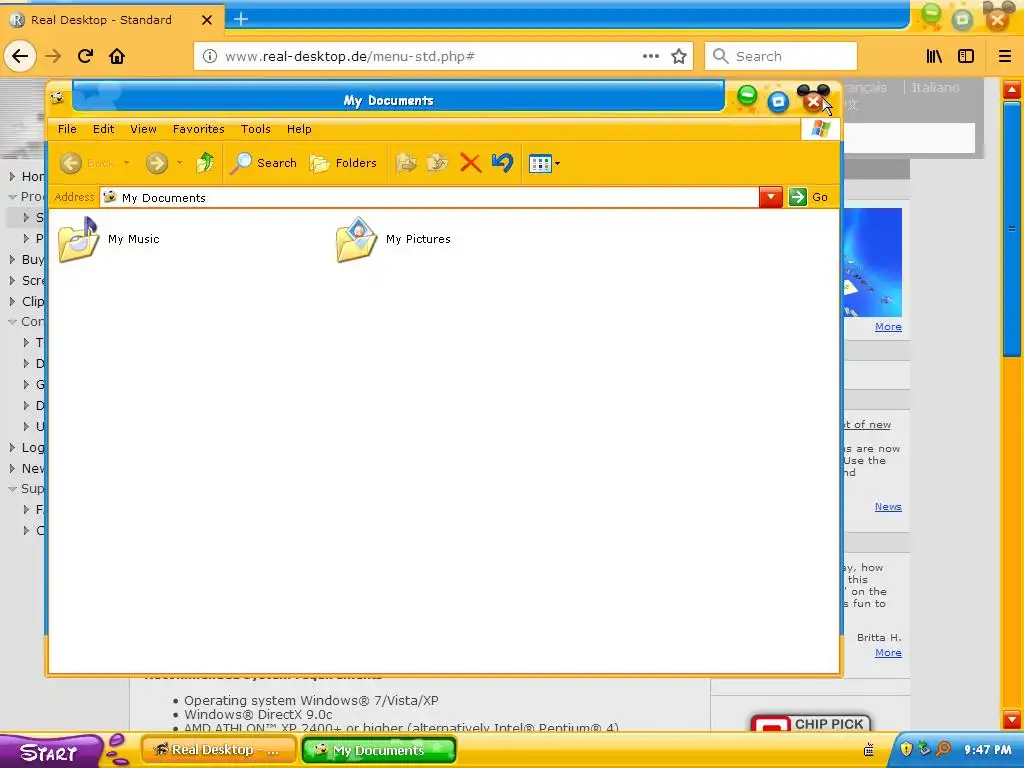Open the page actions three-dots menu
Screen dimensions: 1024x768
pos(650,56)
